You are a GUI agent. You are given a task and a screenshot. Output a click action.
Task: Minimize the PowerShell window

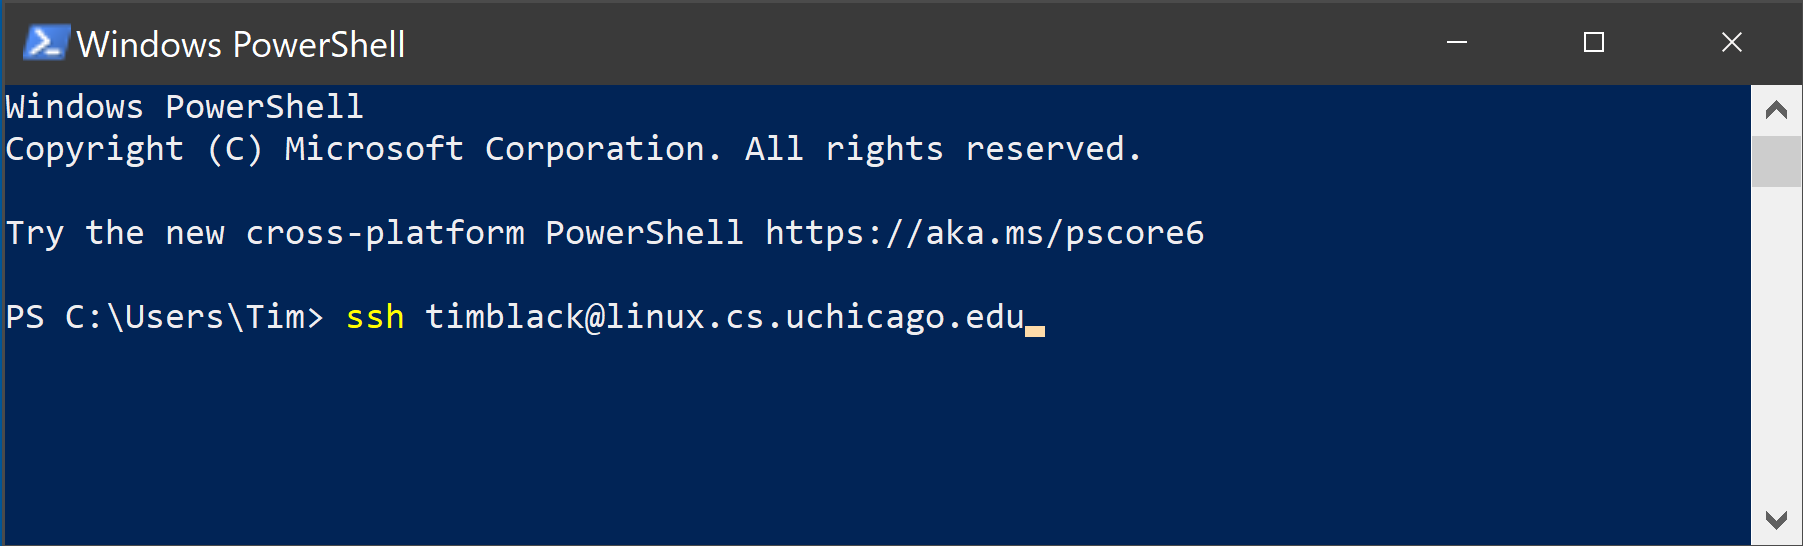pos(1457,42)
